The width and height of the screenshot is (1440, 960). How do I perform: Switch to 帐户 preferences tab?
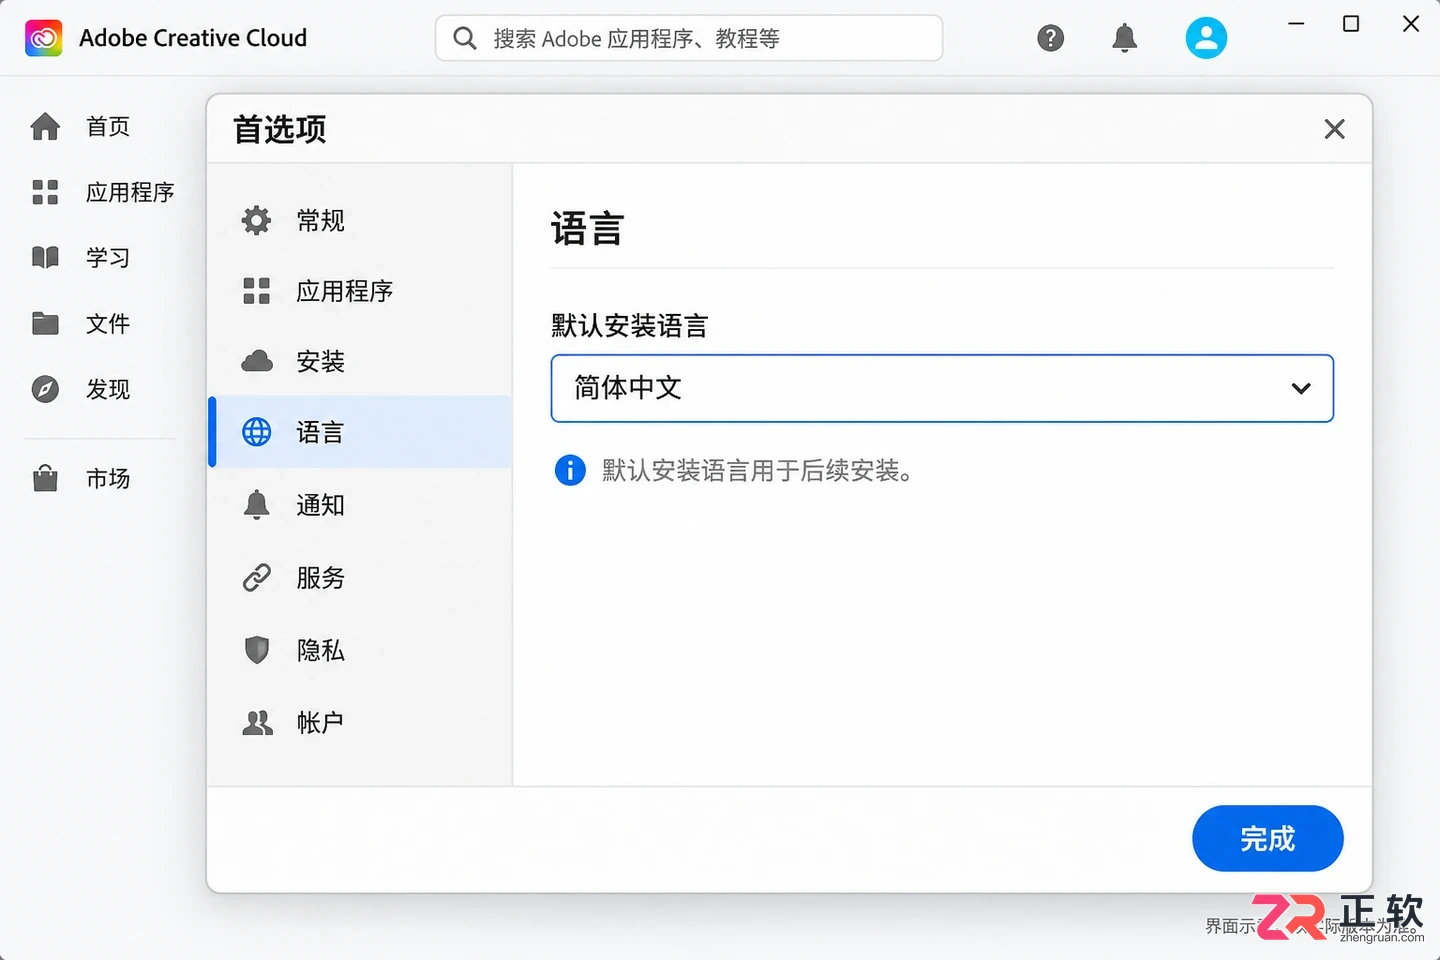tap(360, 722)
